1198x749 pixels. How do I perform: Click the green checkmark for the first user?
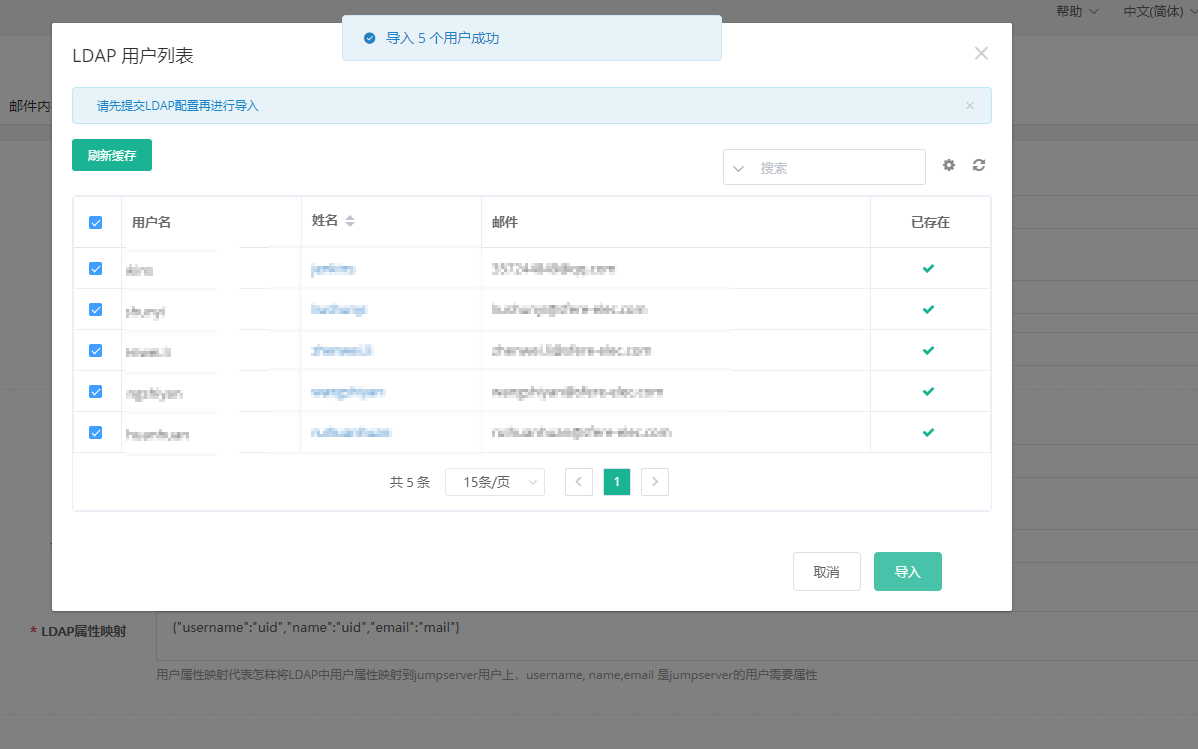coord(928,268)
